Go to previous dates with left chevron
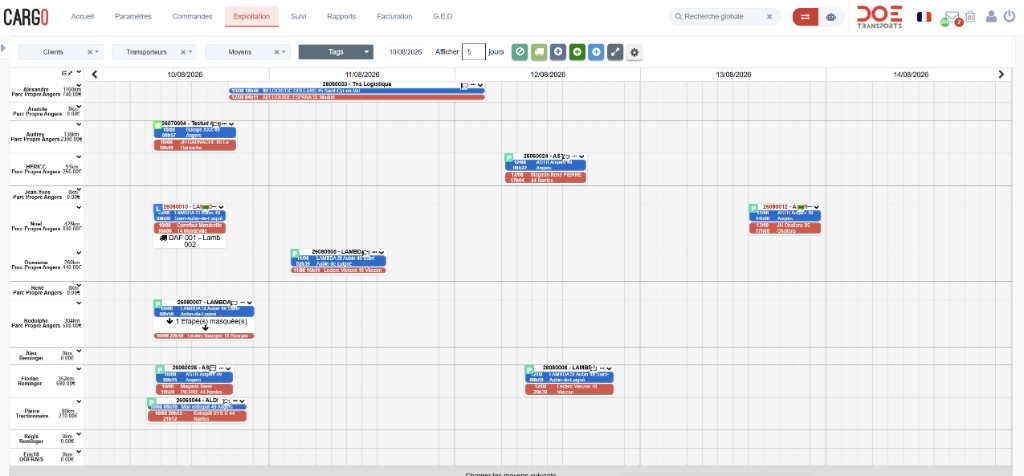The height and width of the screenshot is (476, 1024). tap(95, 74)
